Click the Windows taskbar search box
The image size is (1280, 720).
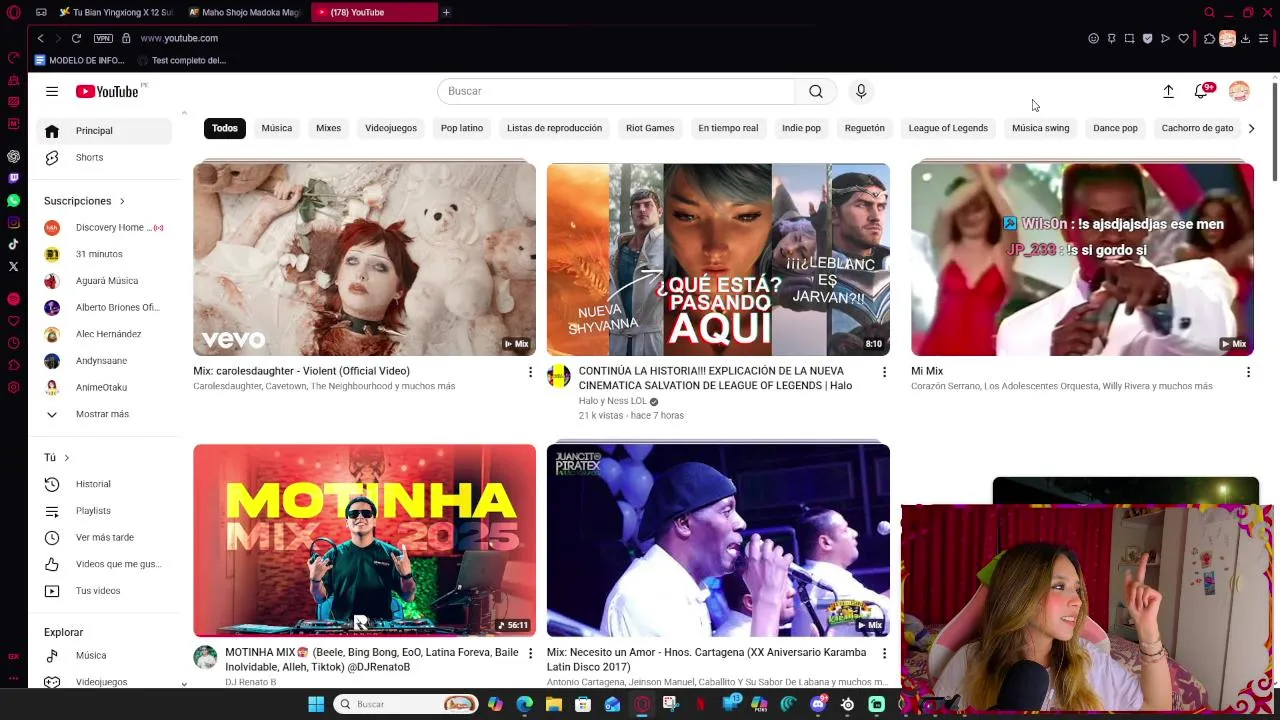tap(406, 704)
